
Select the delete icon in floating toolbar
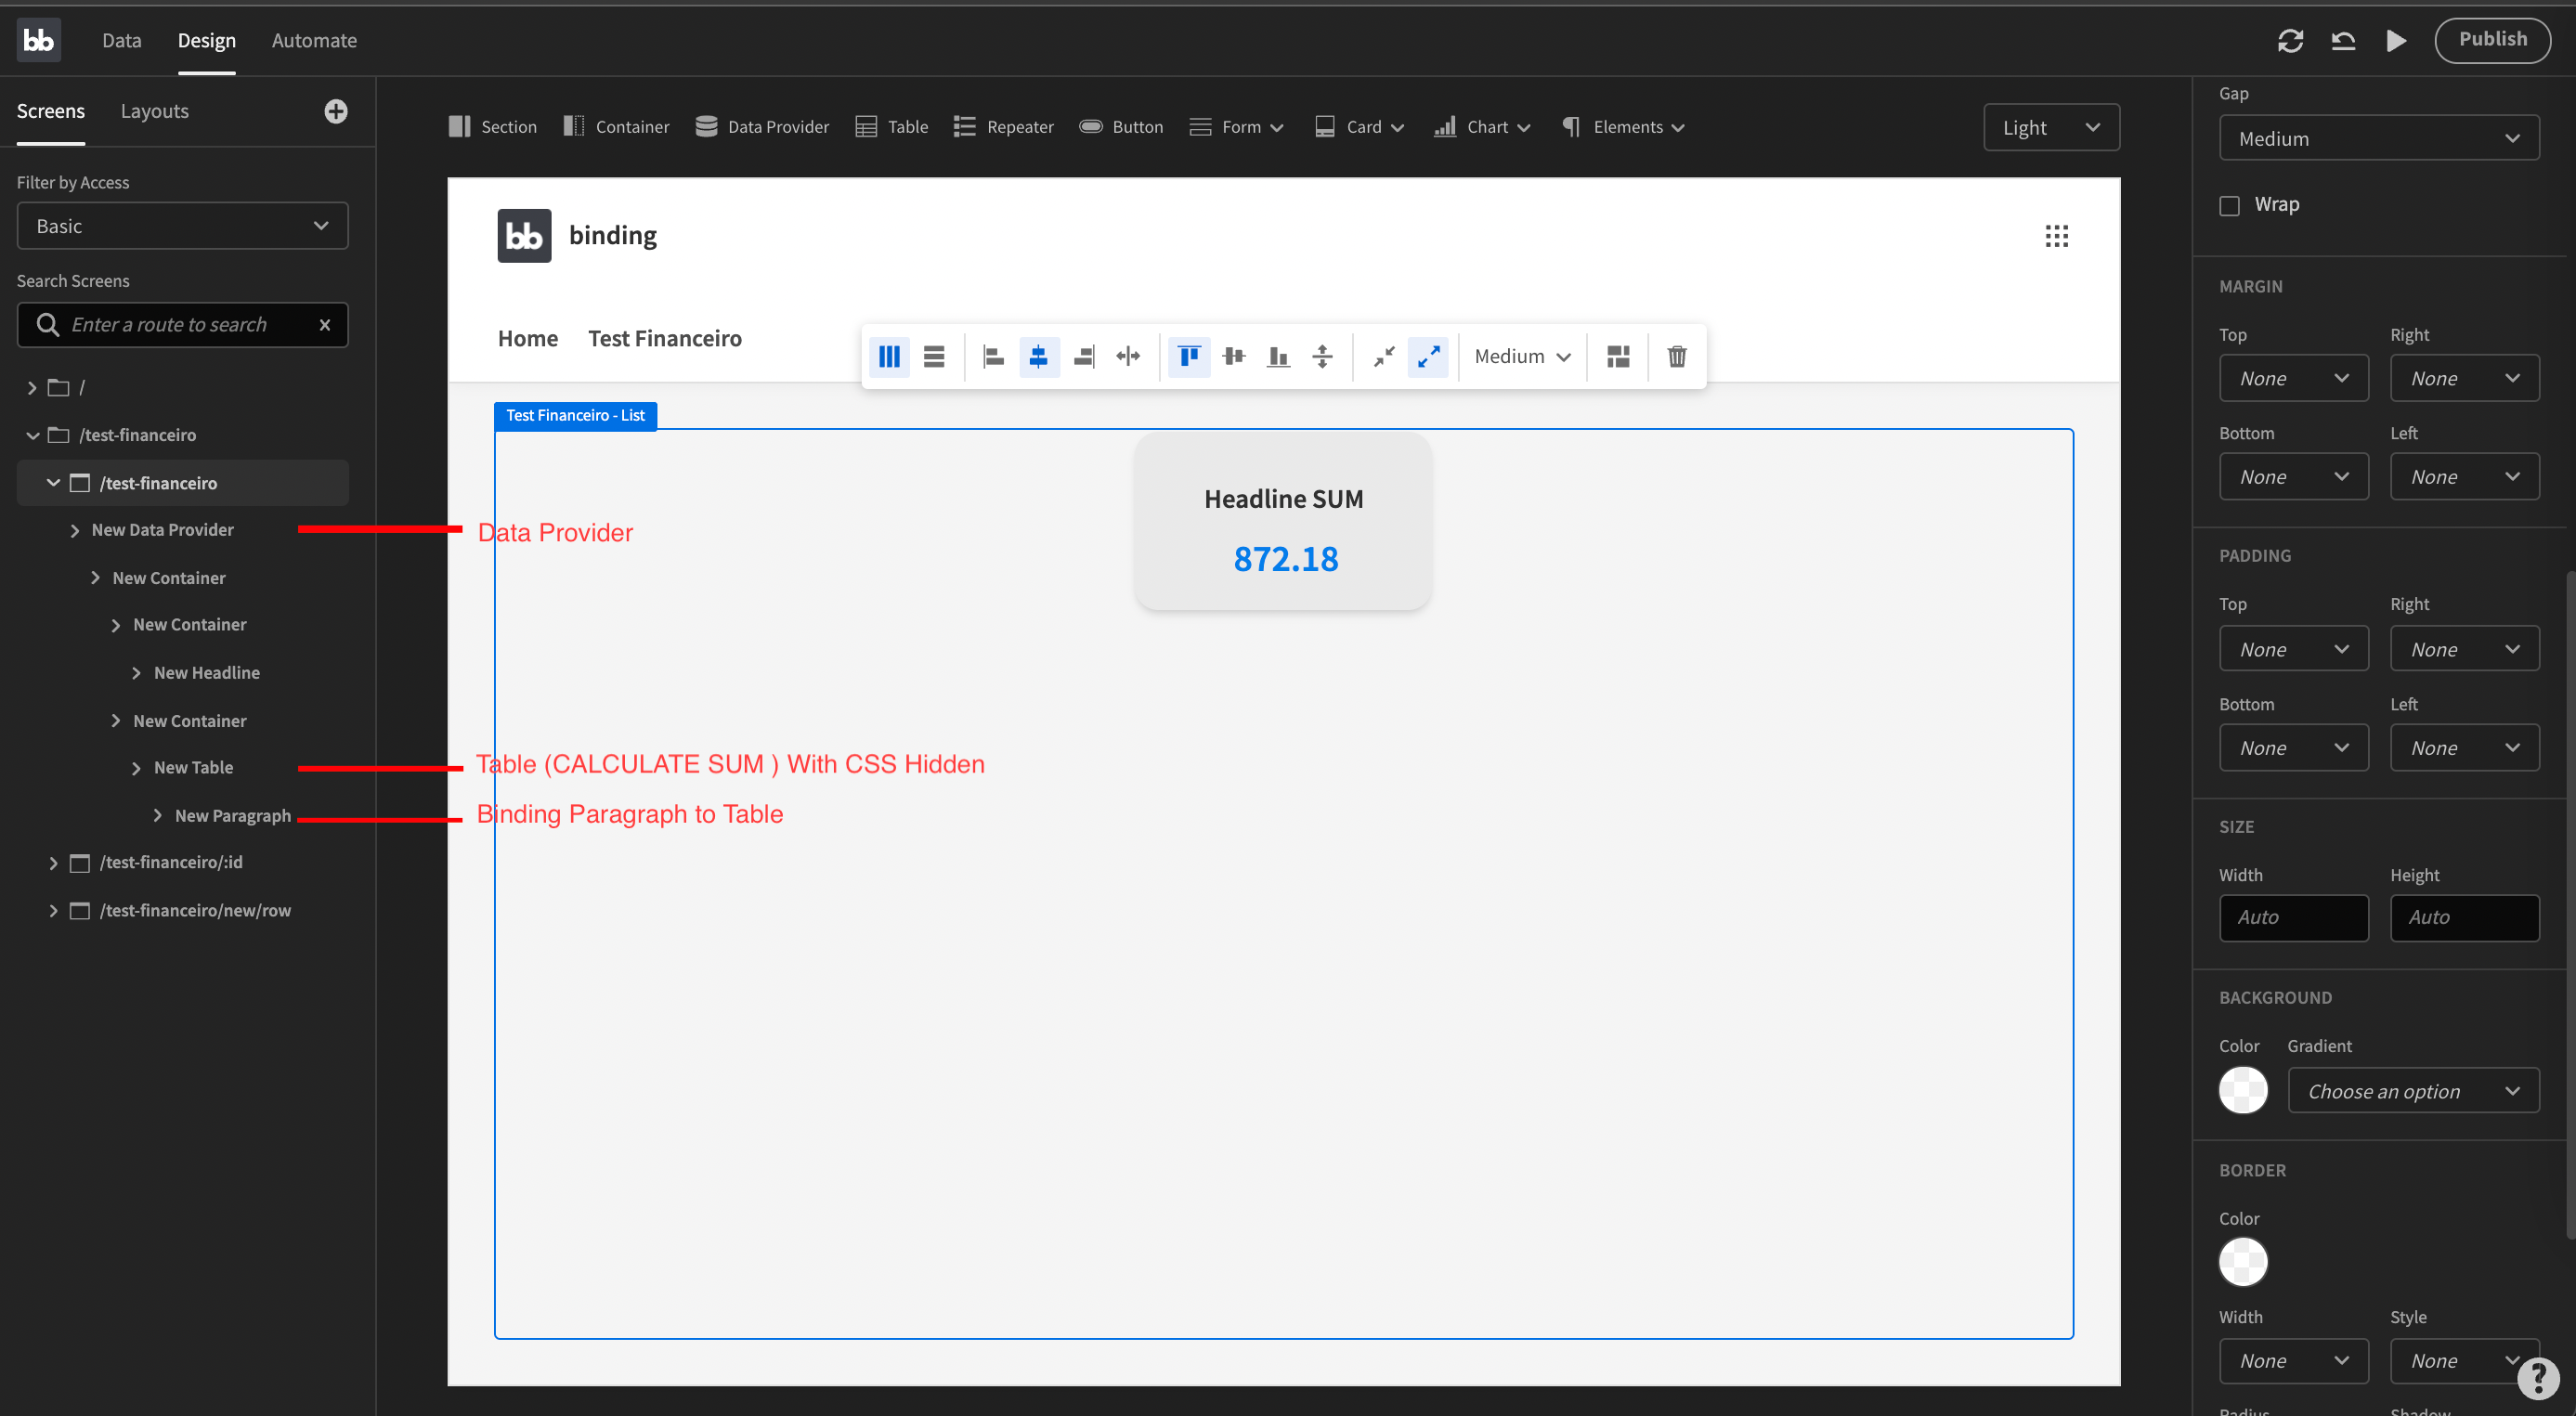[x=1676, y=356]
